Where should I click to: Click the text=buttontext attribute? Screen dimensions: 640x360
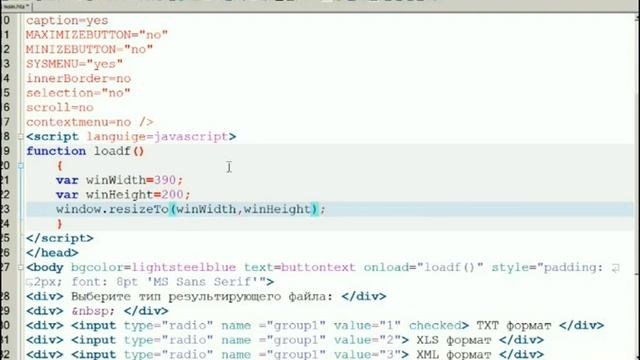300,268
